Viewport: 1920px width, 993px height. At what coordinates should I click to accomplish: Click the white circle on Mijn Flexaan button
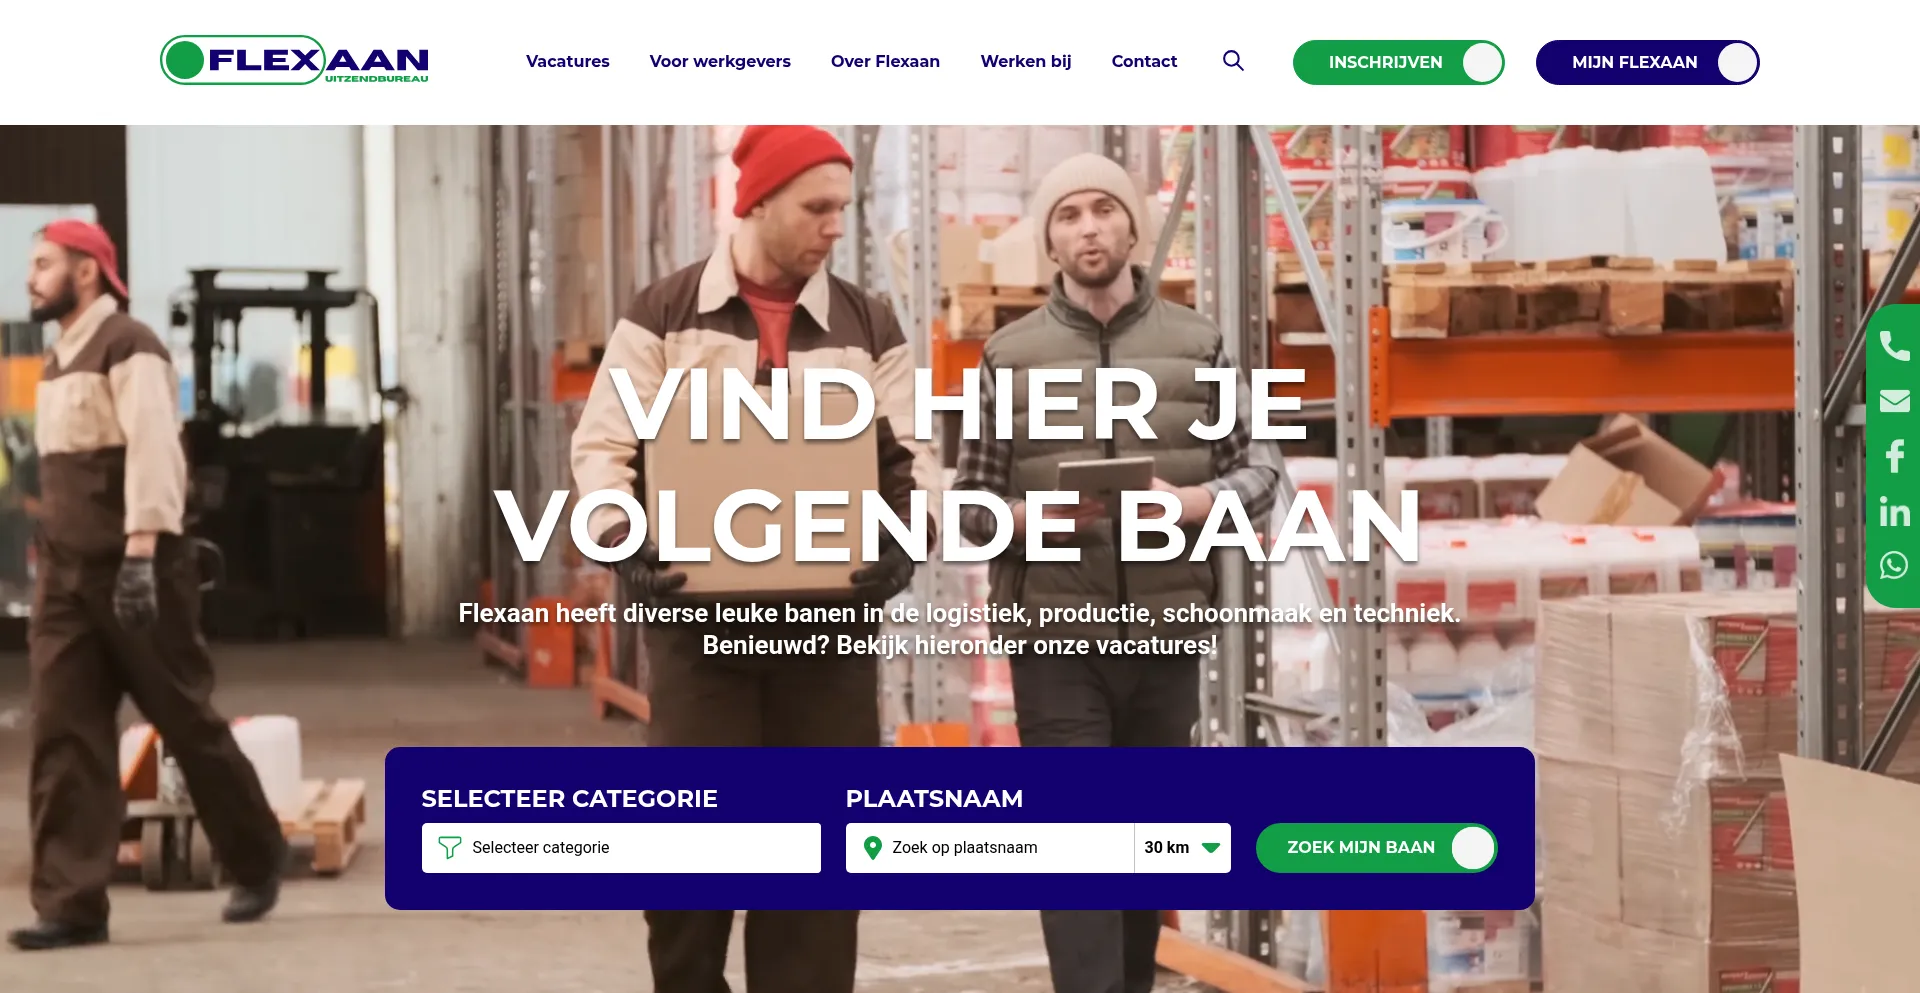(1737, 62)
